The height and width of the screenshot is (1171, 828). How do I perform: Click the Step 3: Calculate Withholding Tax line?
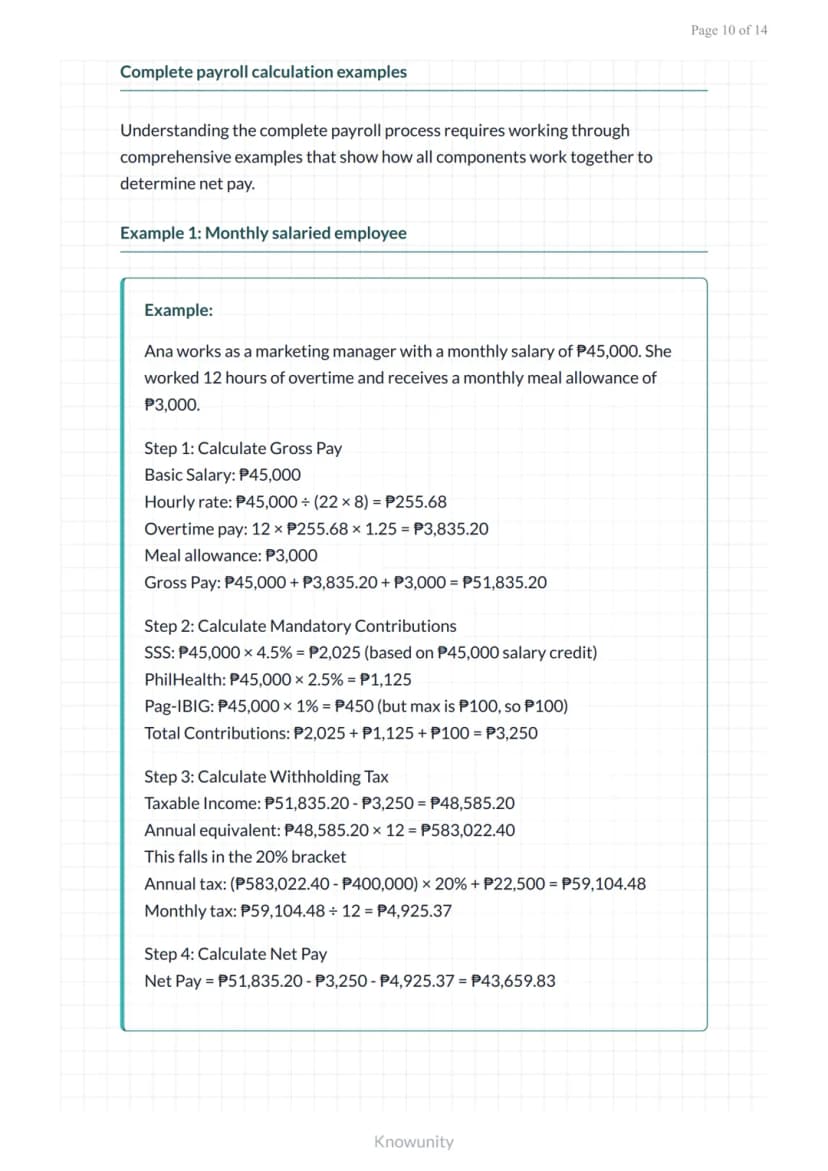pyautogui.click(x=267, y=777)
